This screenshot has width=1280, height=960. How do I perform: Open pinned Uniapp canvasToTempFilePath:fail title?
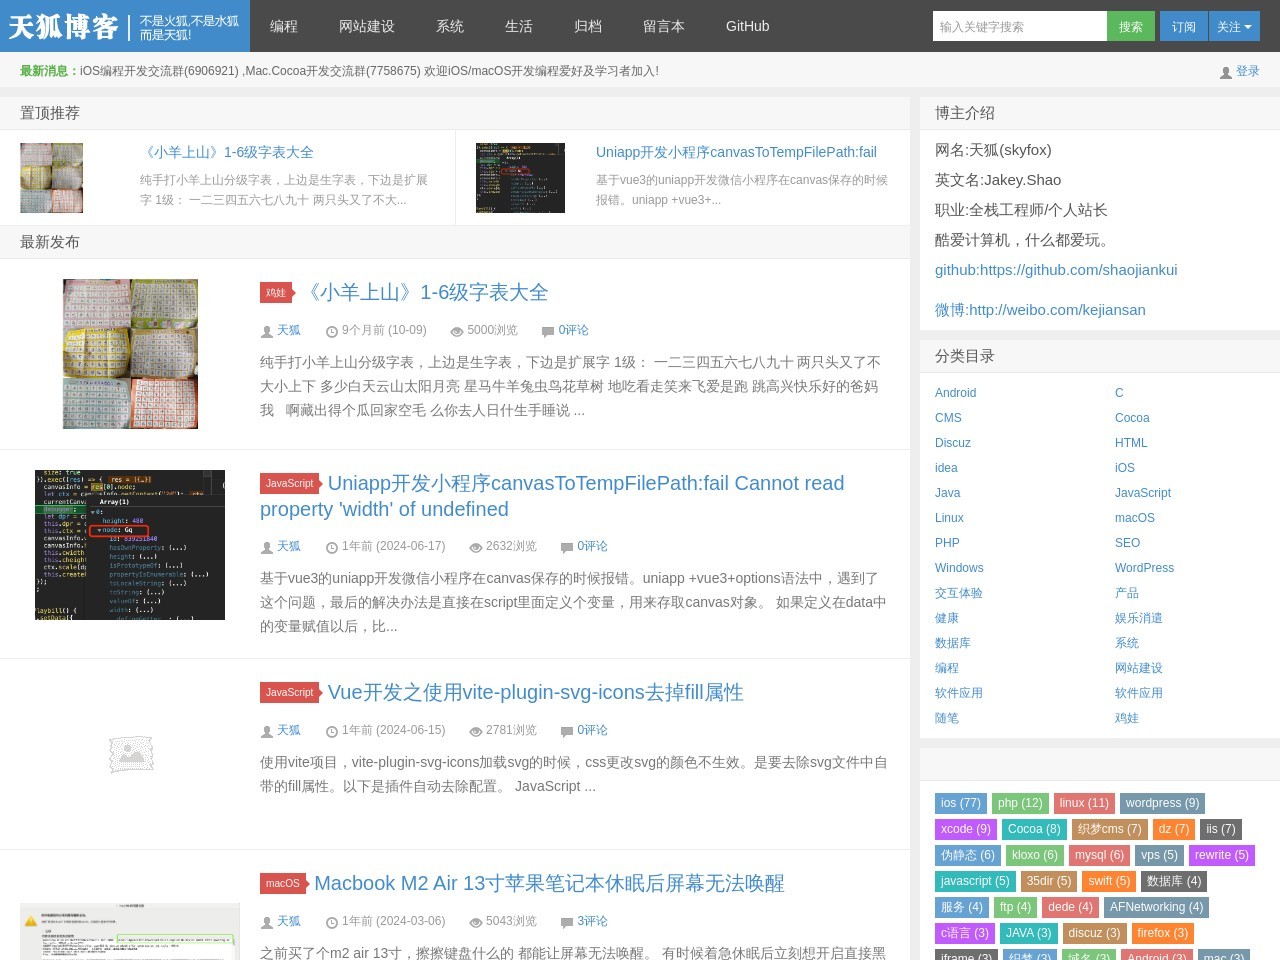[x=736, y=152]
